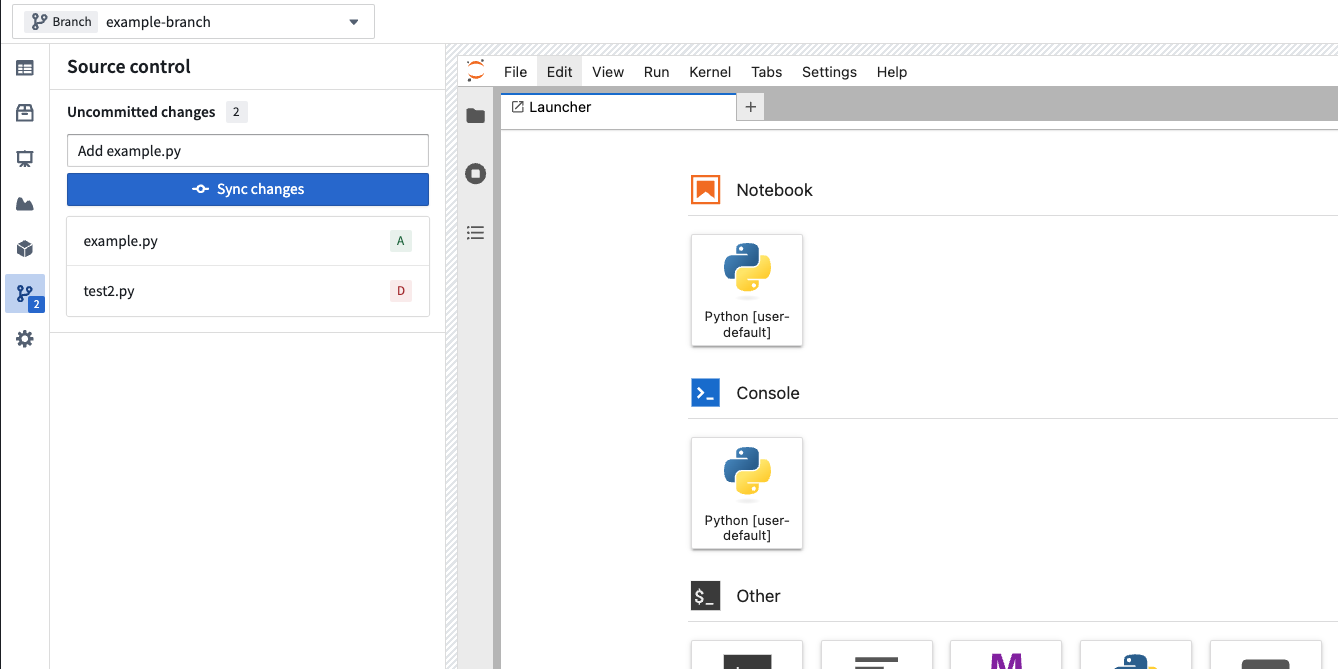Open the View menu
1338x669 pixels.
(x=608, y=72)
